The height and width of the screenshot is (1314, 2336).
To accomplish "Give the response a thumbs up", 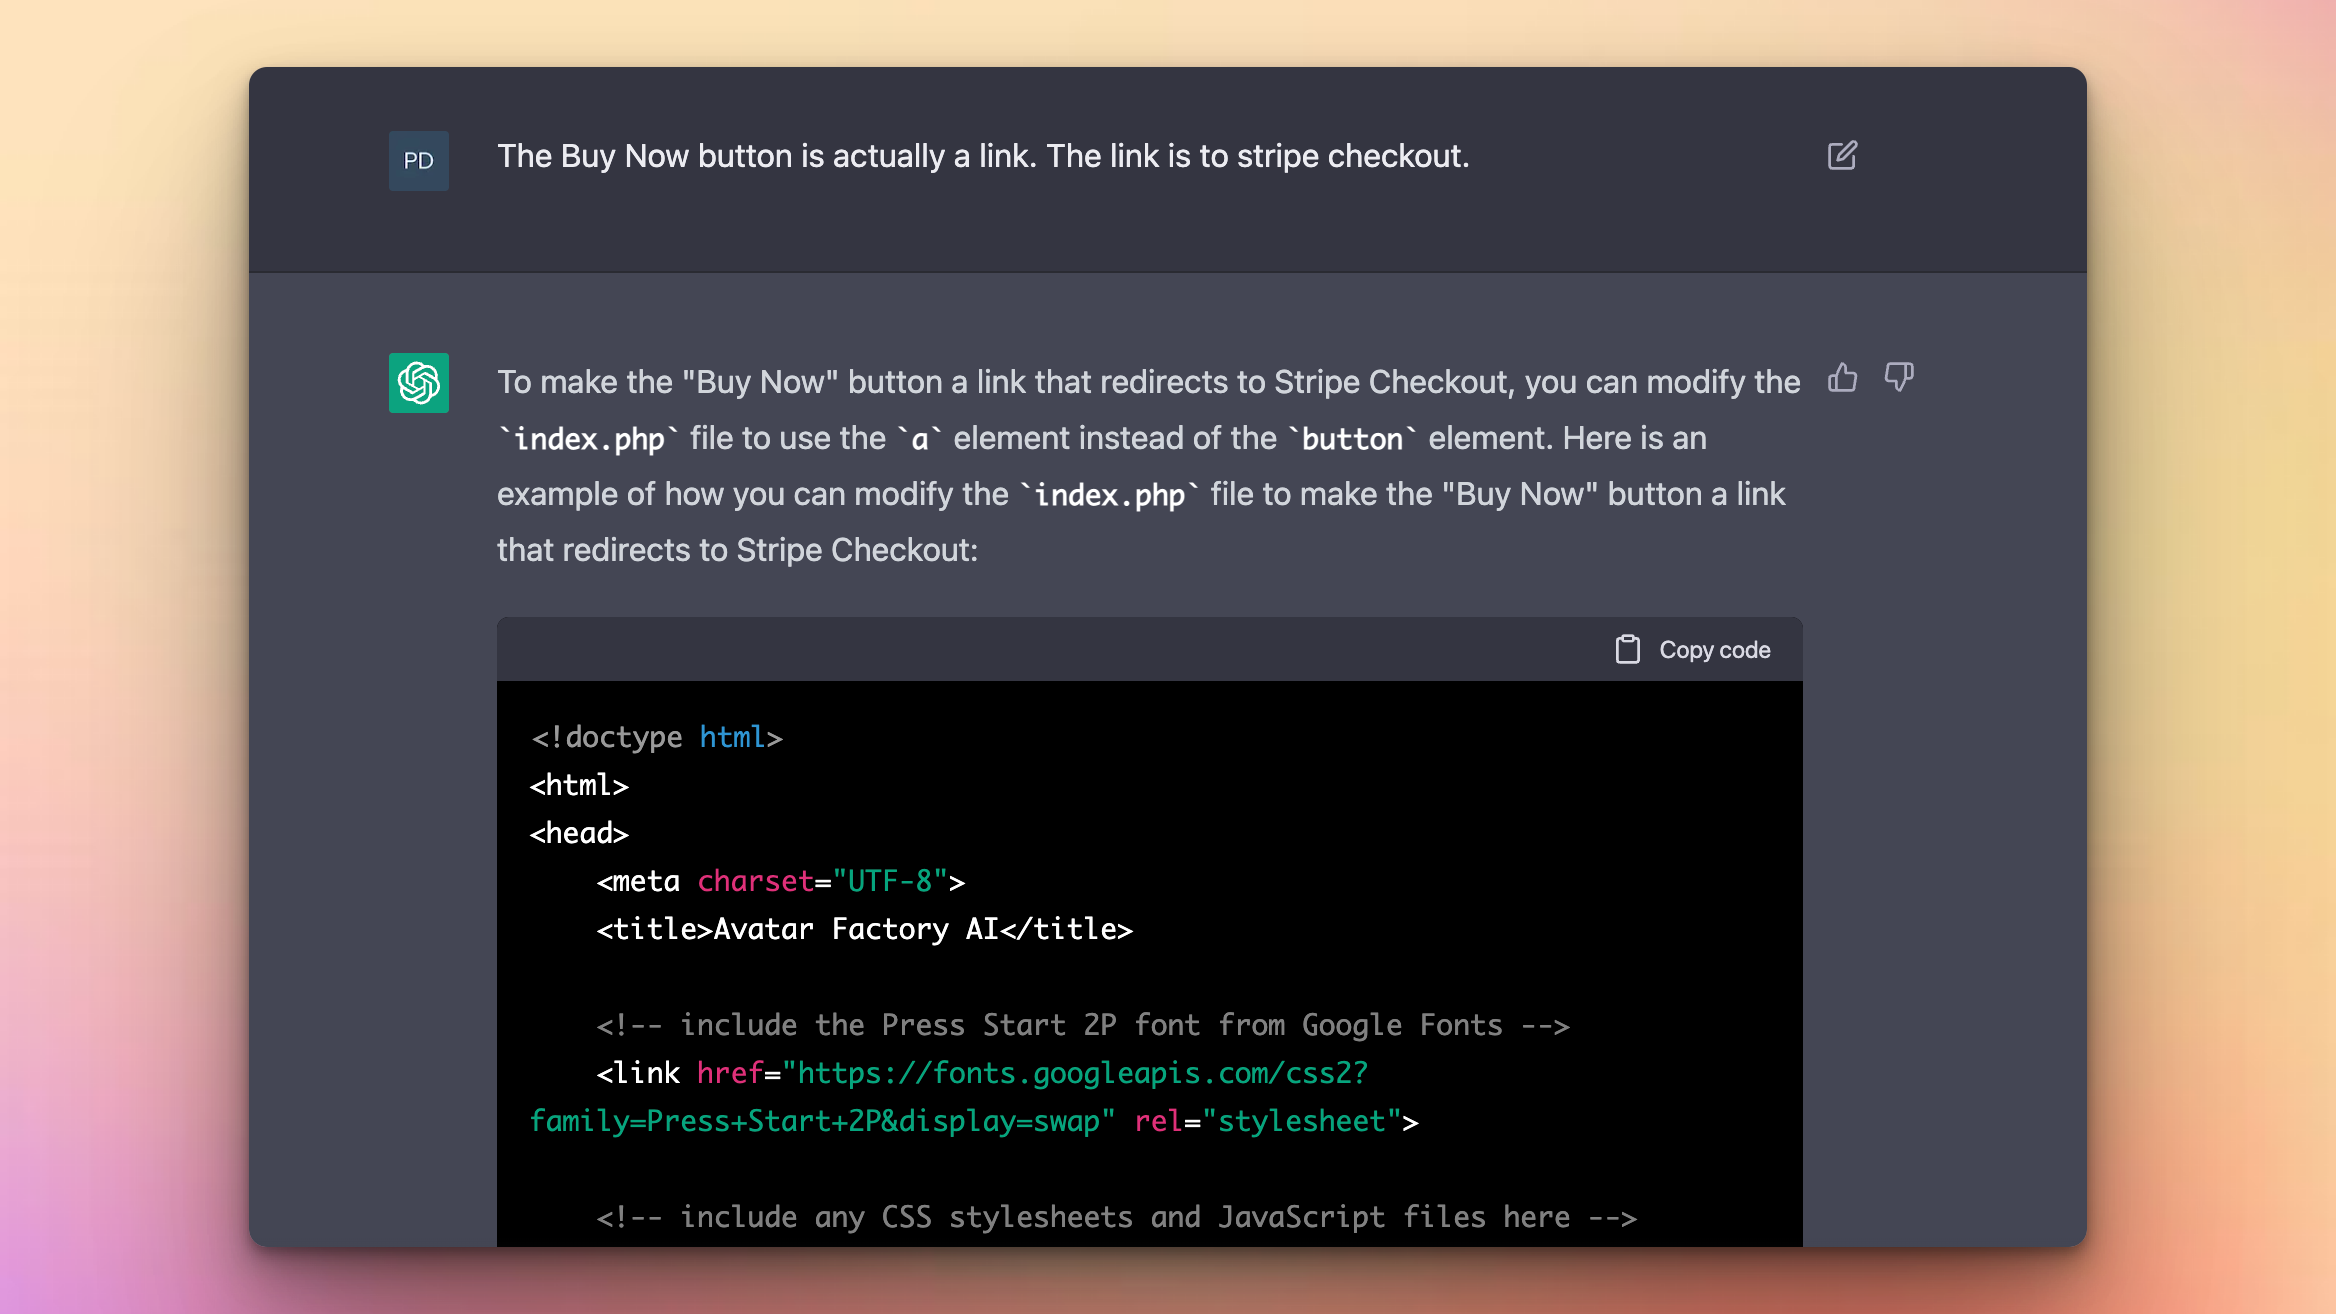I will point(1842,378).
